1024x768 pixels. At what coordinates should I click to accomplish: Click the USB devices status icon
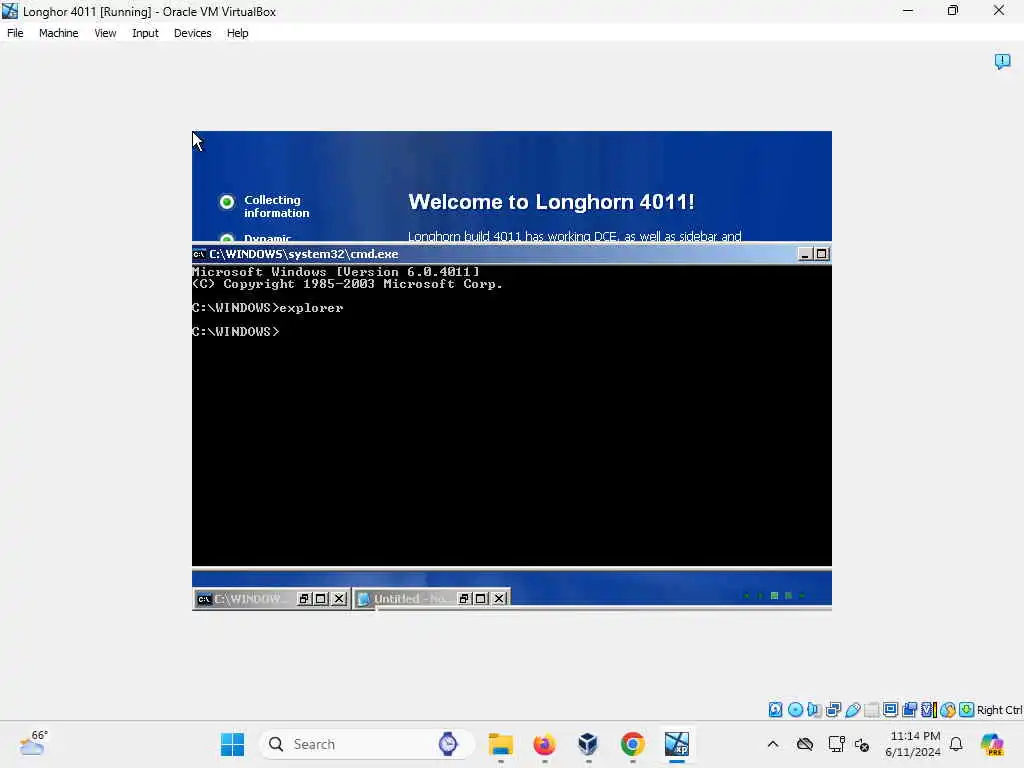852,710
